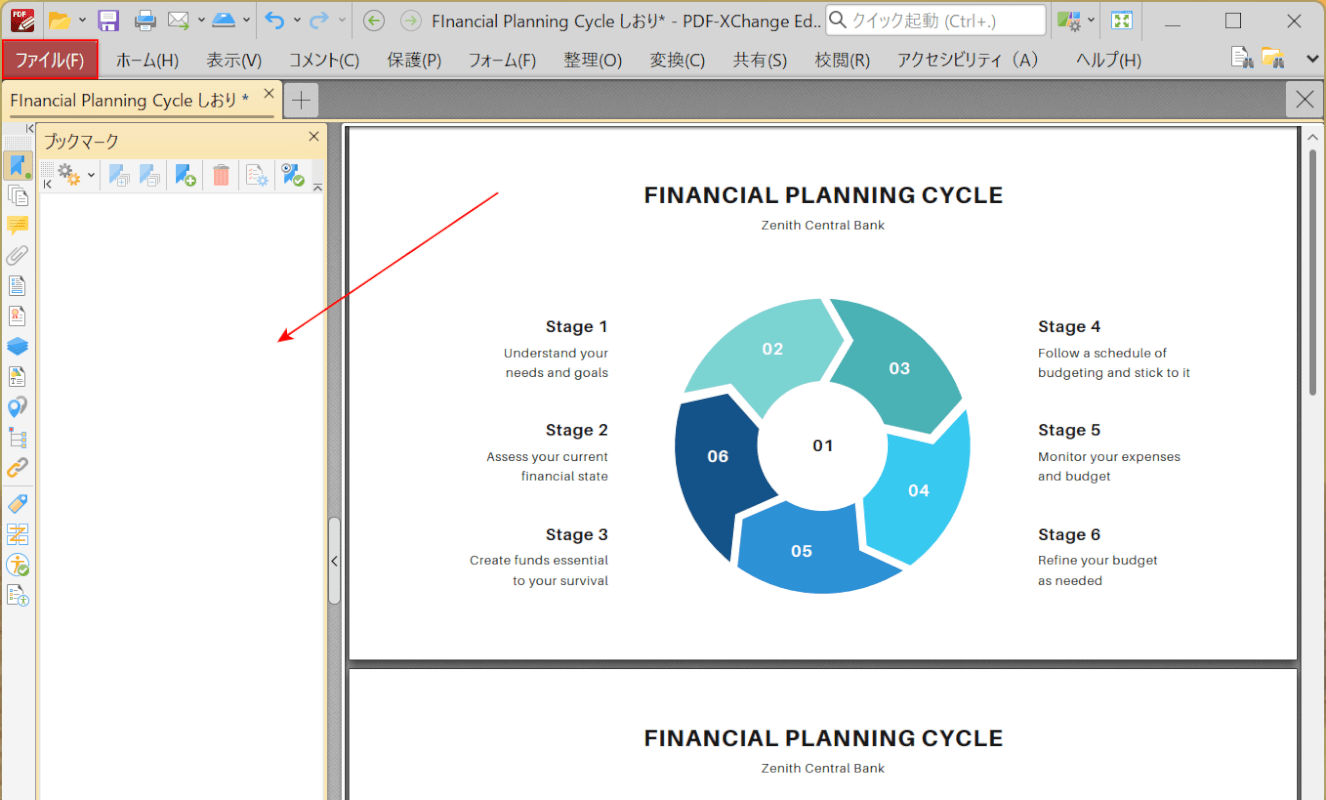This screenshot has height=800, width=1326.
Task: Expand the undo history dropdown
Action: tap(297, 20)
